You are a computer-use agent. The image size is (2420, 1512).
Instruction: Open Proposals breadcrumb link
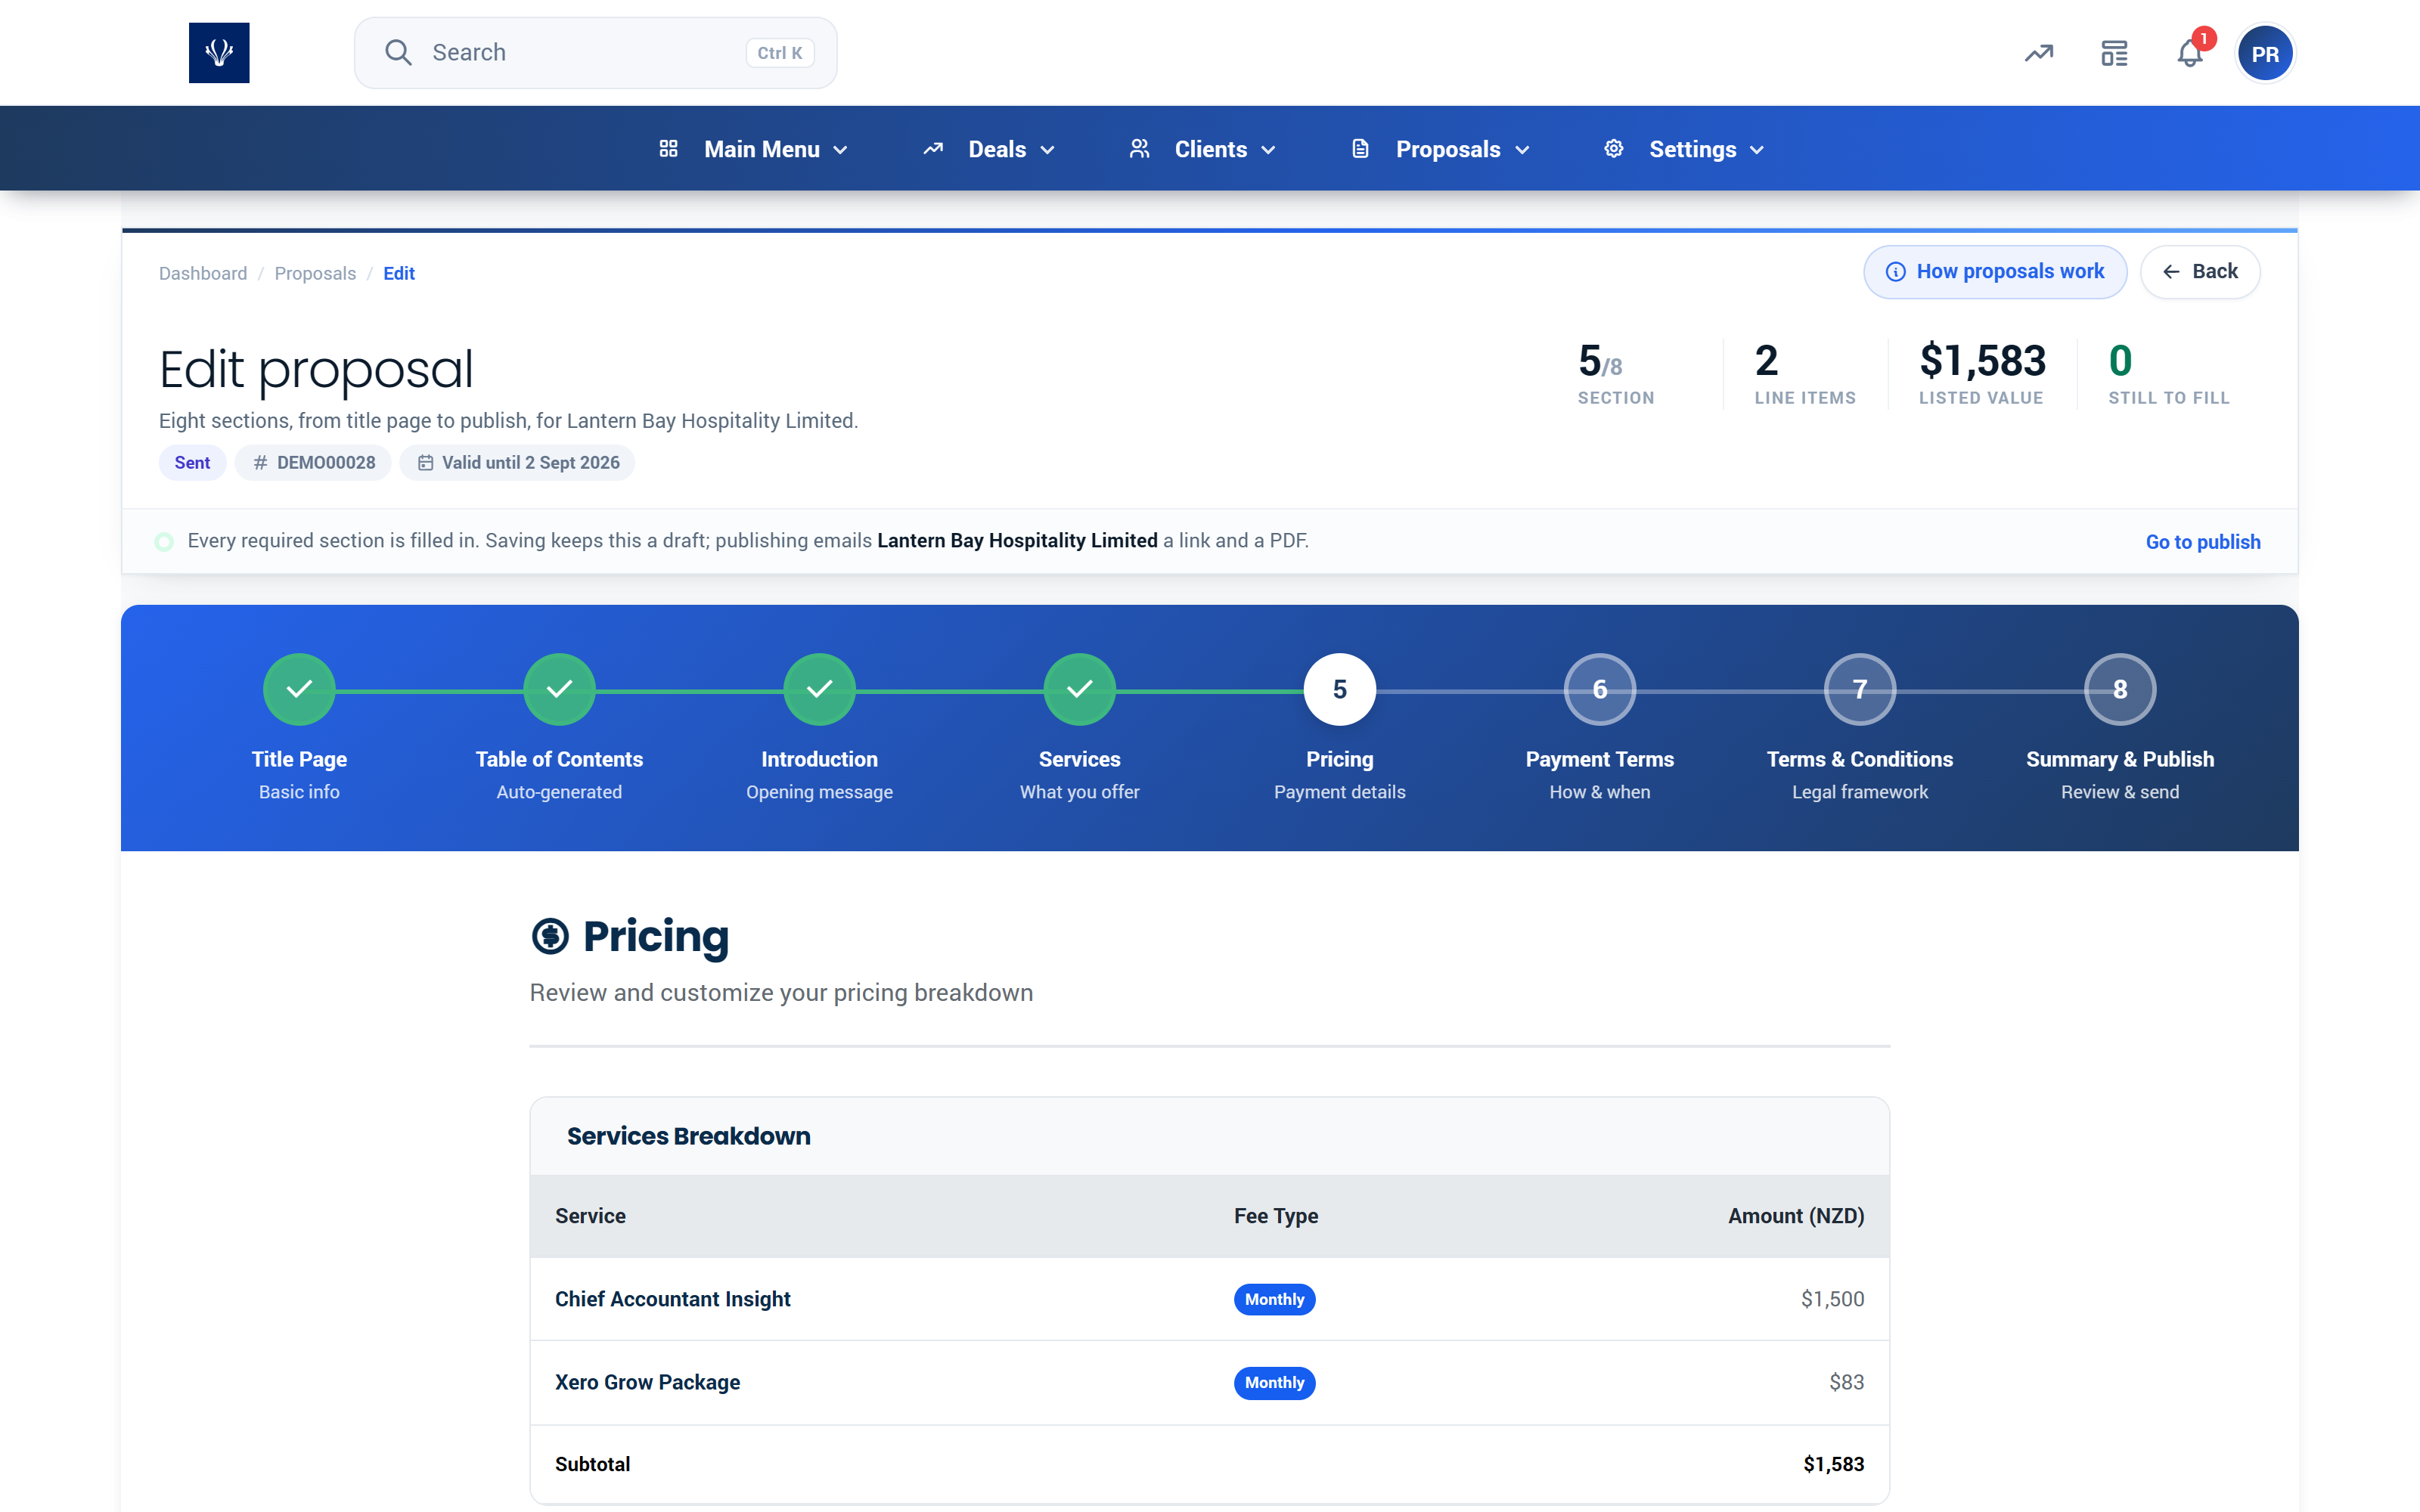point(315,274)
